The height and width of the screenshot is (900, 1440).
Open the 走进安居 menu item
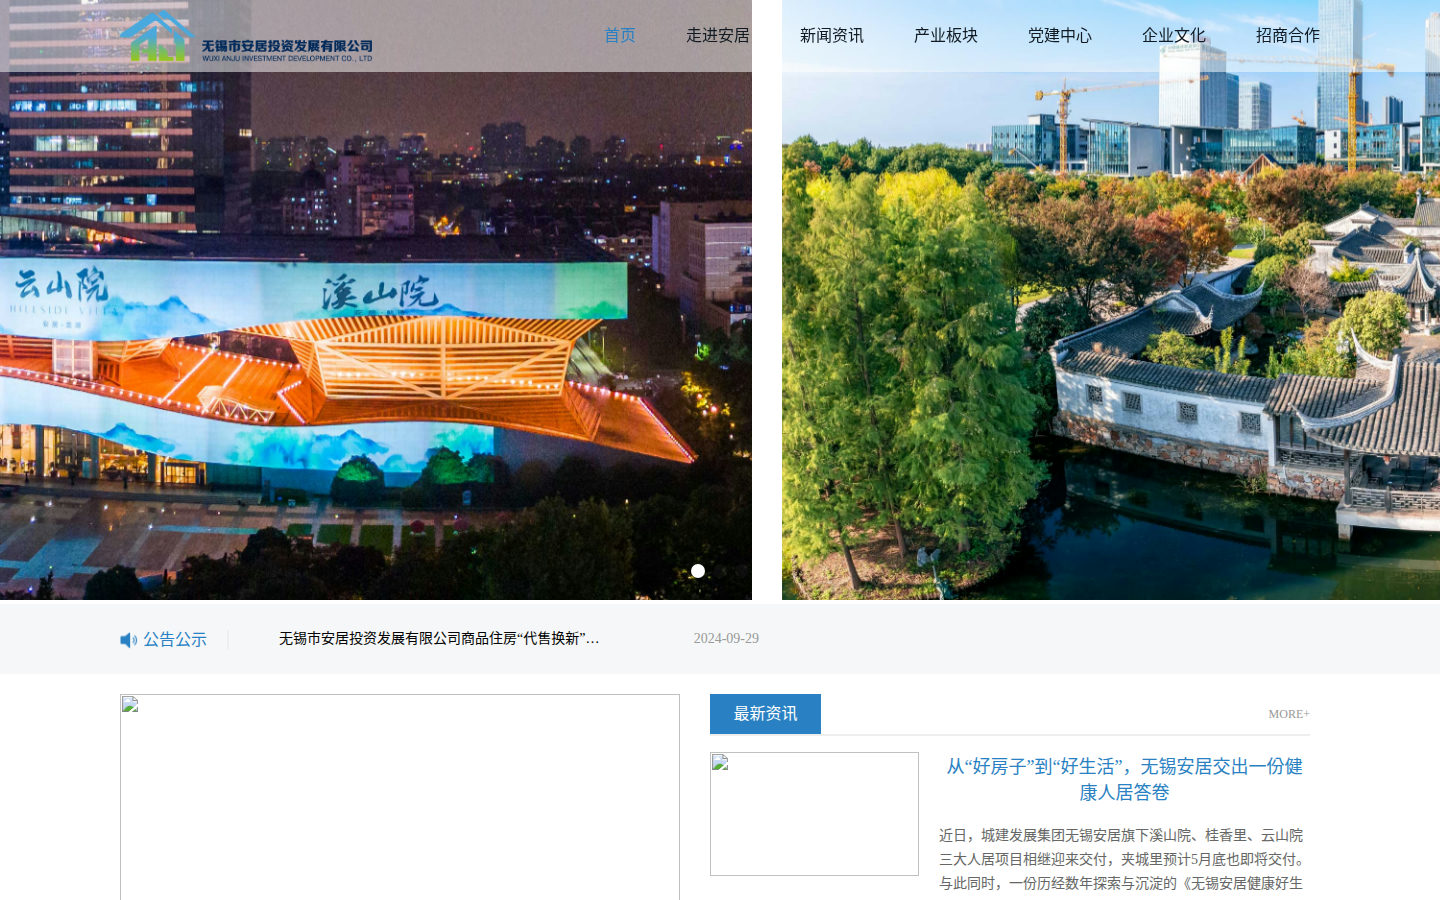pyautogui.click(x=718, y=35)
